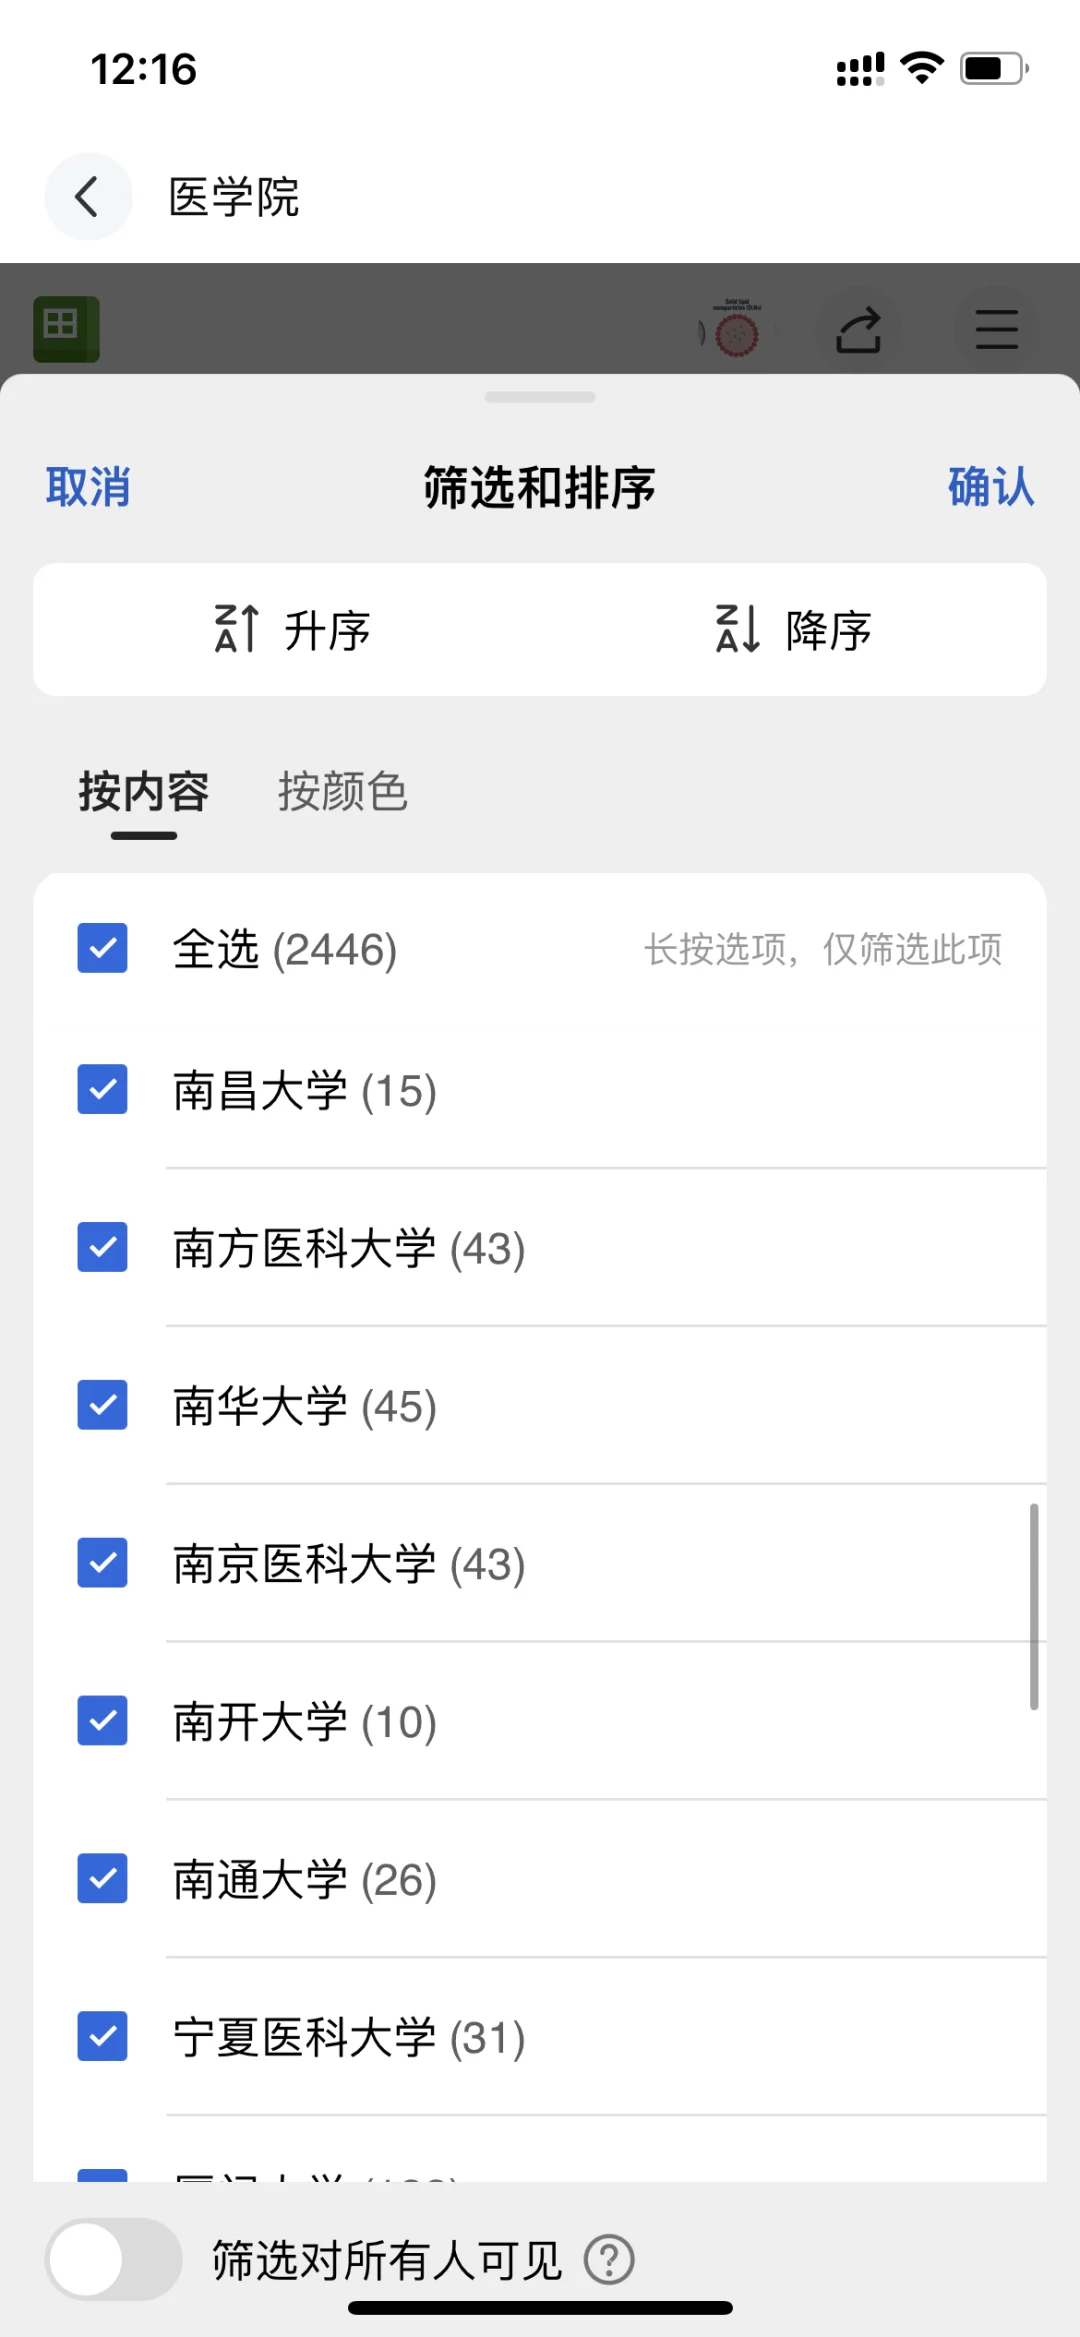
Task: Tap the share arrow icon
Action: [858, 329]
